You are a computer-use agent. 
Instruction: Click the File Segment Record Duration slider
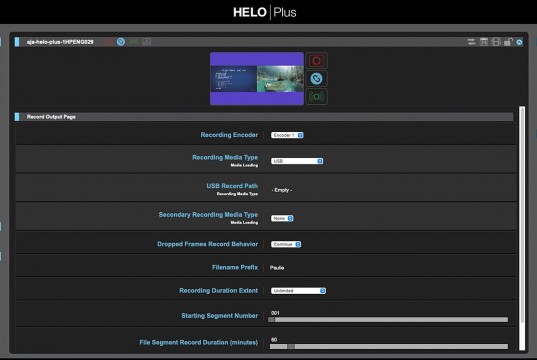tap(389, 346)
